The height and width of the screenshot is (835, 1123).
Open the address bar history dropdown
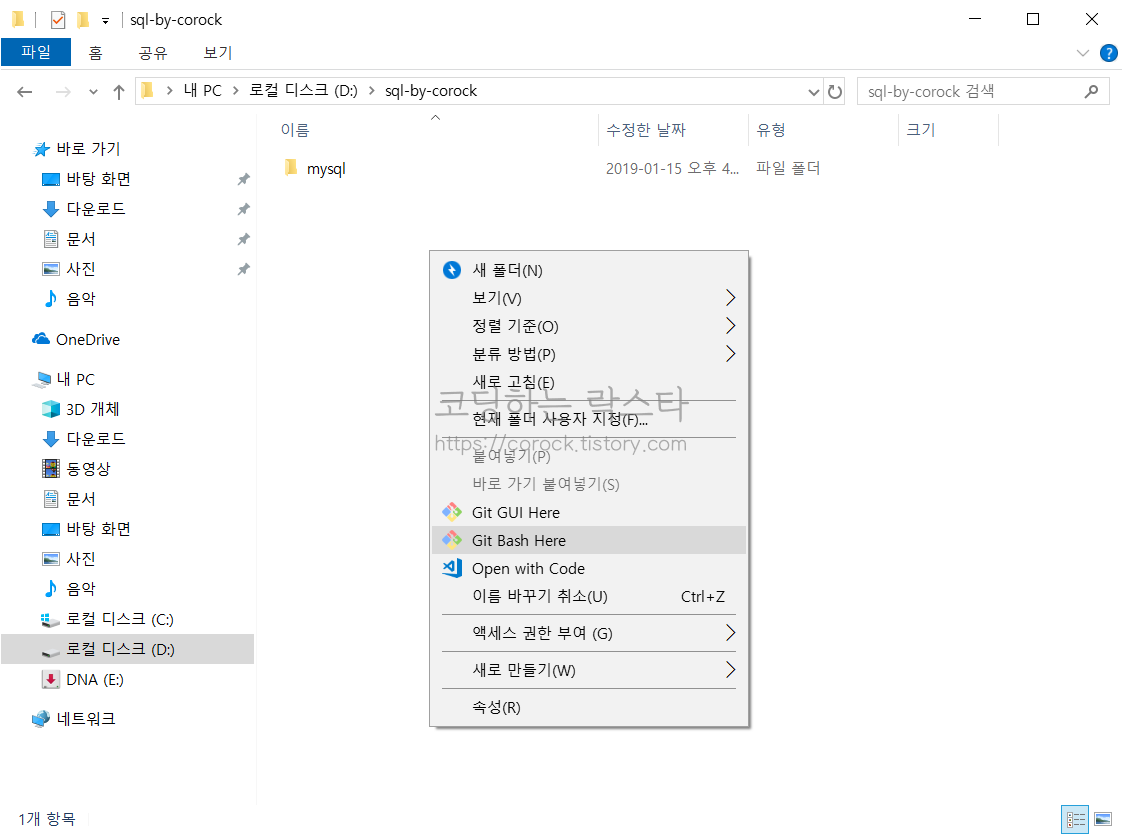tap(813, 91)
